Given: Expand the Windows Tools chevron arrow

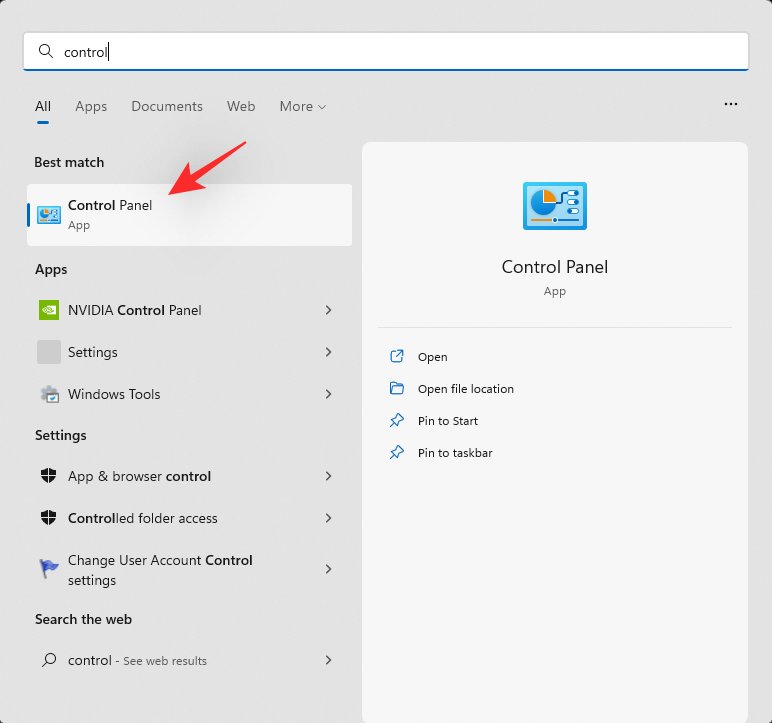Looking at the screenshot, I should 328,394.
